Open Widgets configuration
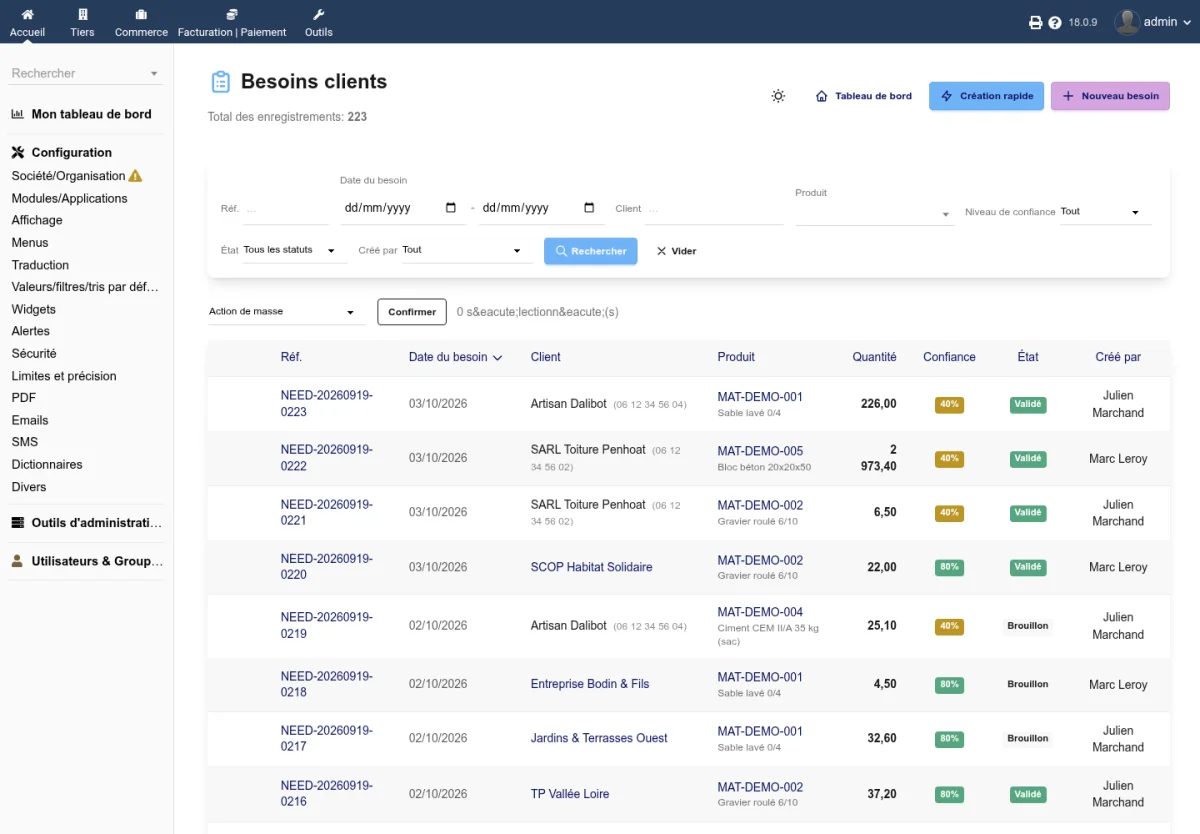Screen dimensions: 1200x834 tap(33, 309)
